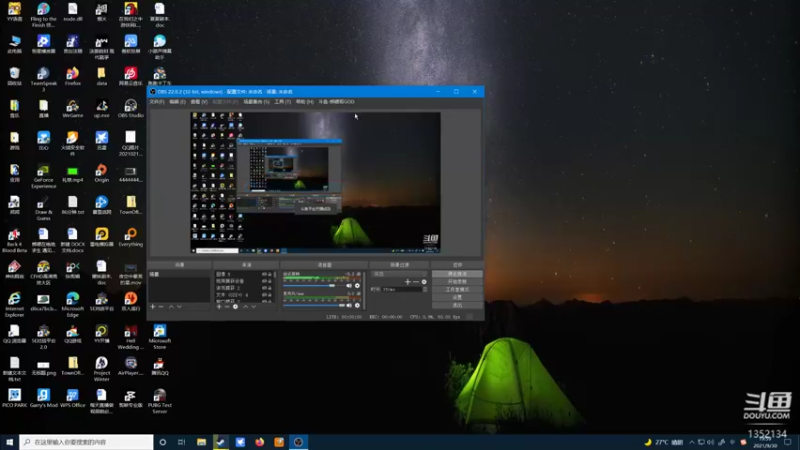Open the PICO PARK desktop icon
Screen dimensions: 800x450
point(14,399)
